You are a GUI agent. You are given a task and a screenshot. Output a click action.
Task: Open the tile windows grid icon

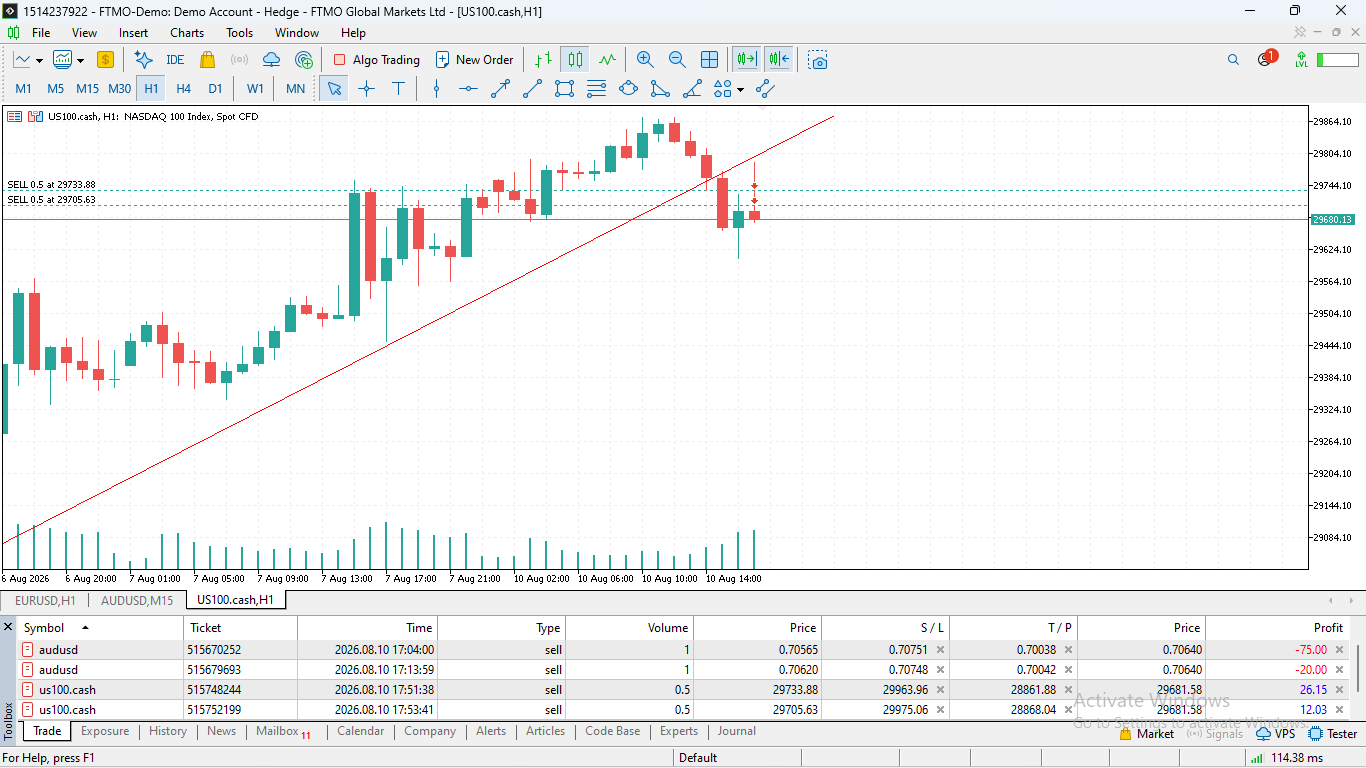(709, 60)
